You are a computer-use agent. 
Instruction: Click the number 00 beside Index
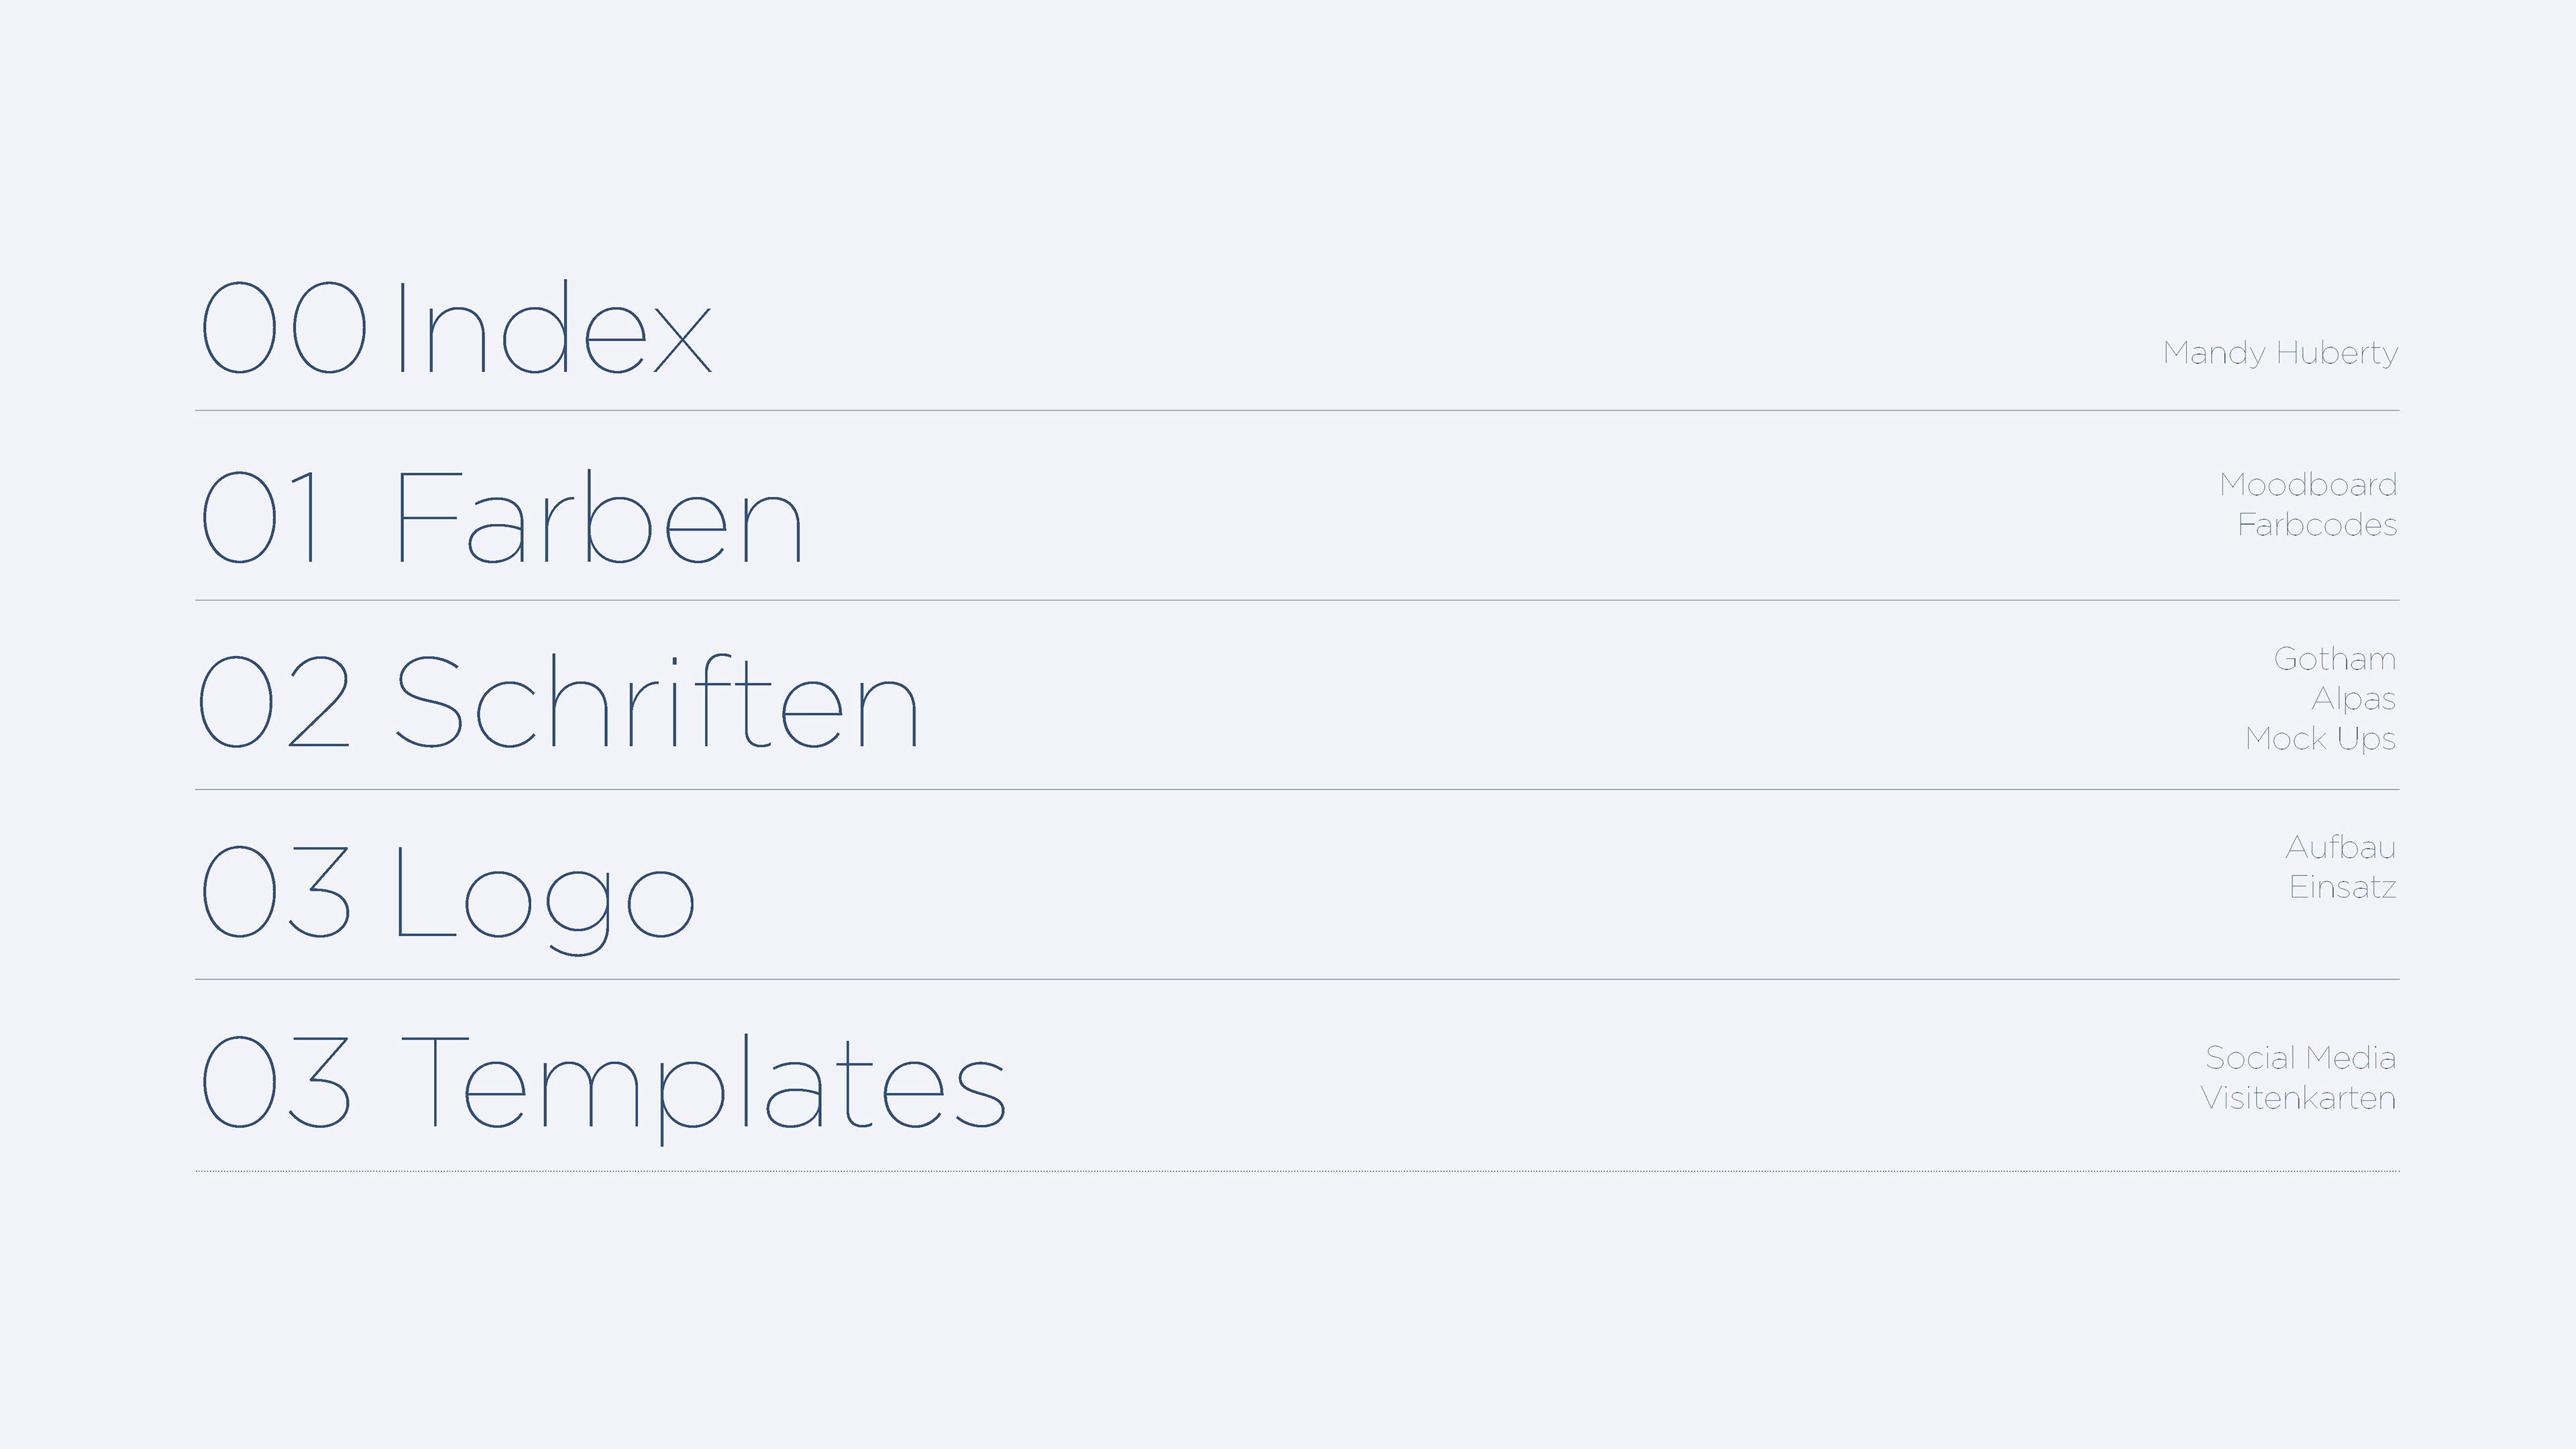click(x=284, y=327)
